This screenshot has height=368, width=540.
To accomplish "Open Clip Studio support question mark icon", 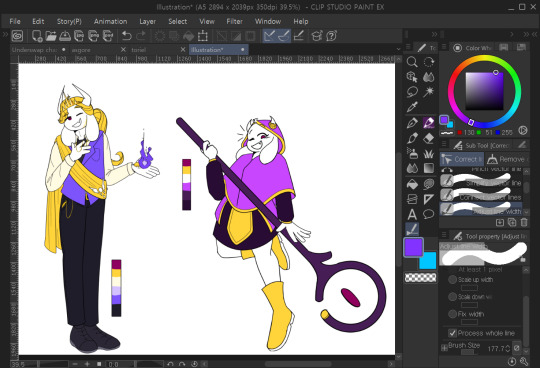I will pyautogui.click(x=331, y=36).
